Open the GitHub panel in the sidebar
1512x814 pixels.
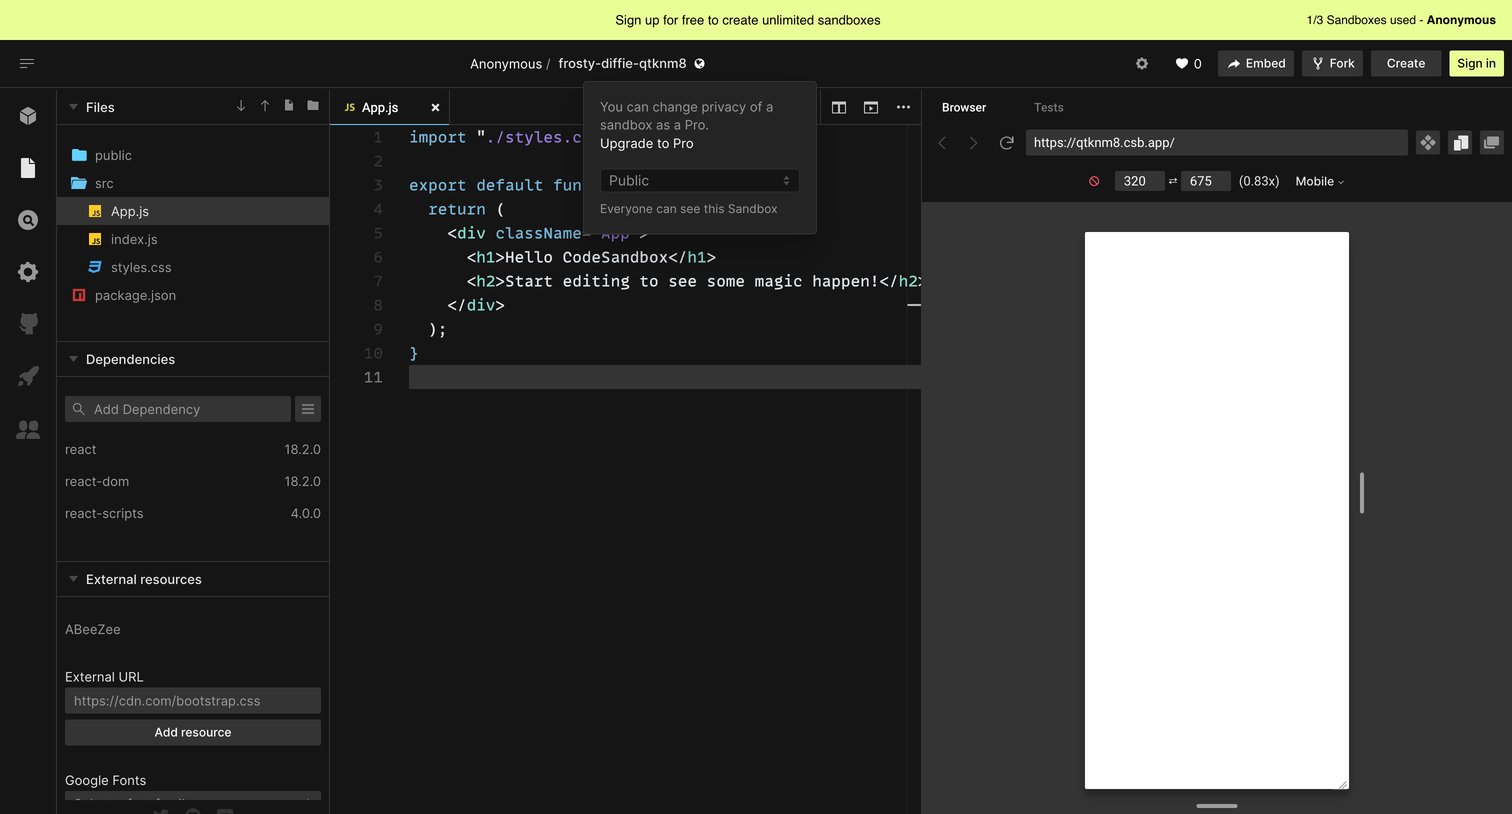[28, 324]
